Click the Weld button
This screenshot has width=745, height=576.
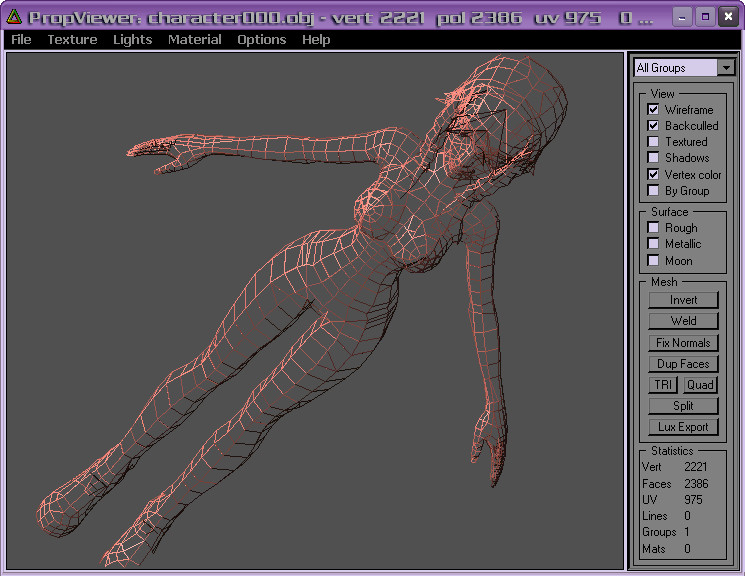click(683, 321)
